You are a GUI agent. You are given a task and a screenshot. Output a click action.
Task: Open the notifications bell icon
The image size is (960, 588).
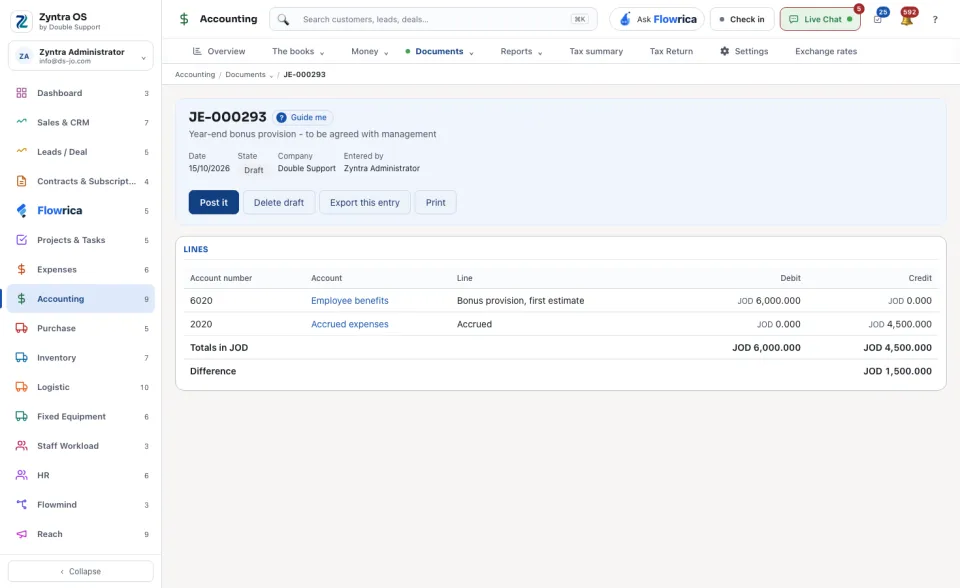907,20
